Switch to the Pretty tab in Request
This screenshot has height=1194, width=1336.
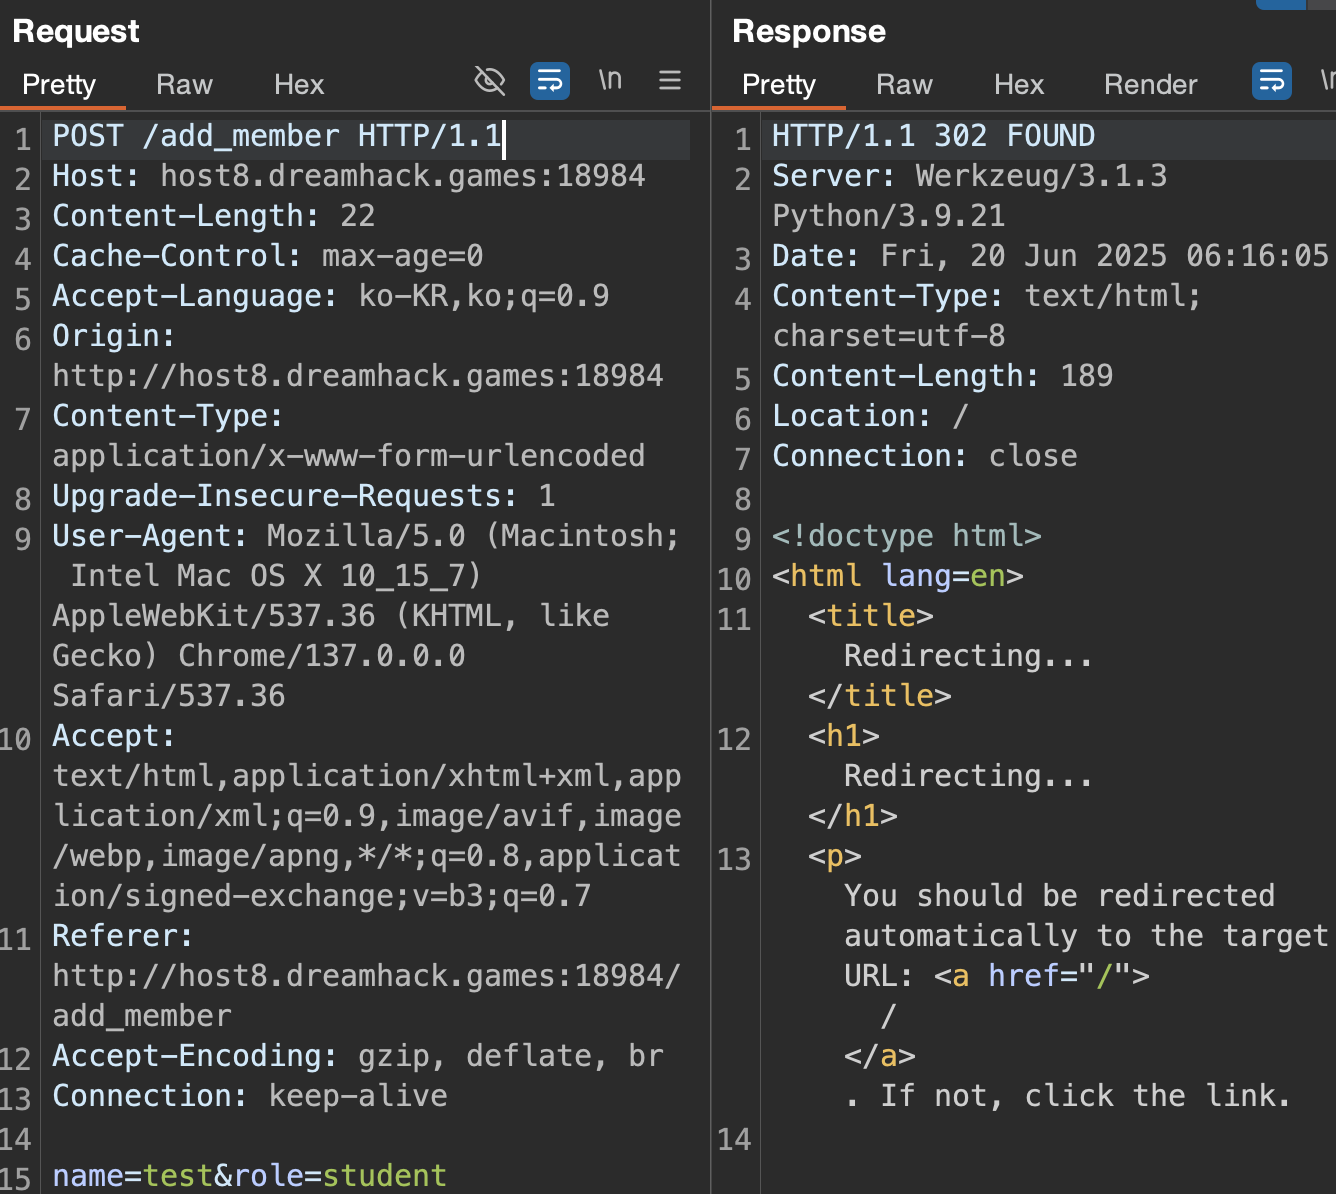pyautogui.click(x=59, y=84)
